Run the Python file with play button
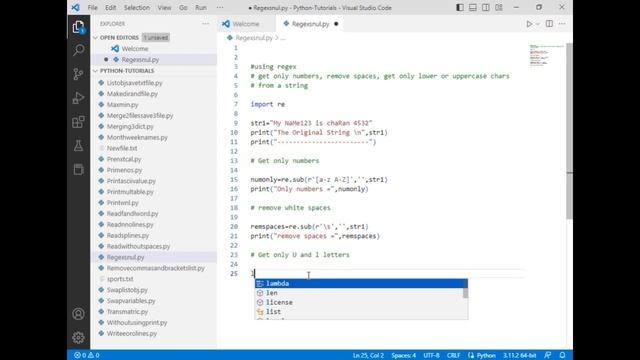 [x=529, y=24]
